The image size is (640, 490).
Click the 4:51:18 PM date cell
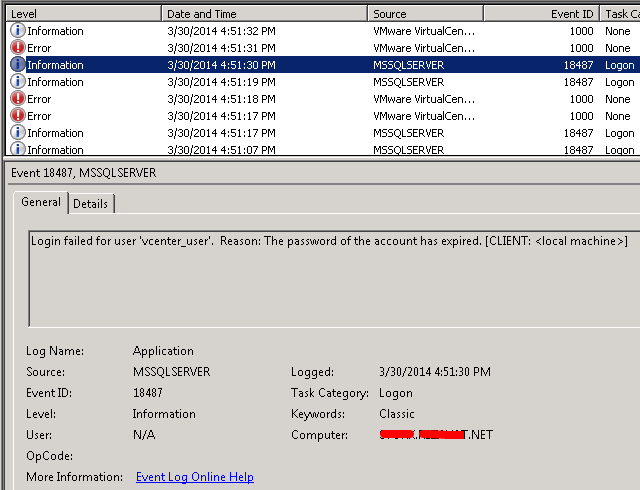(x=221, y=99)
